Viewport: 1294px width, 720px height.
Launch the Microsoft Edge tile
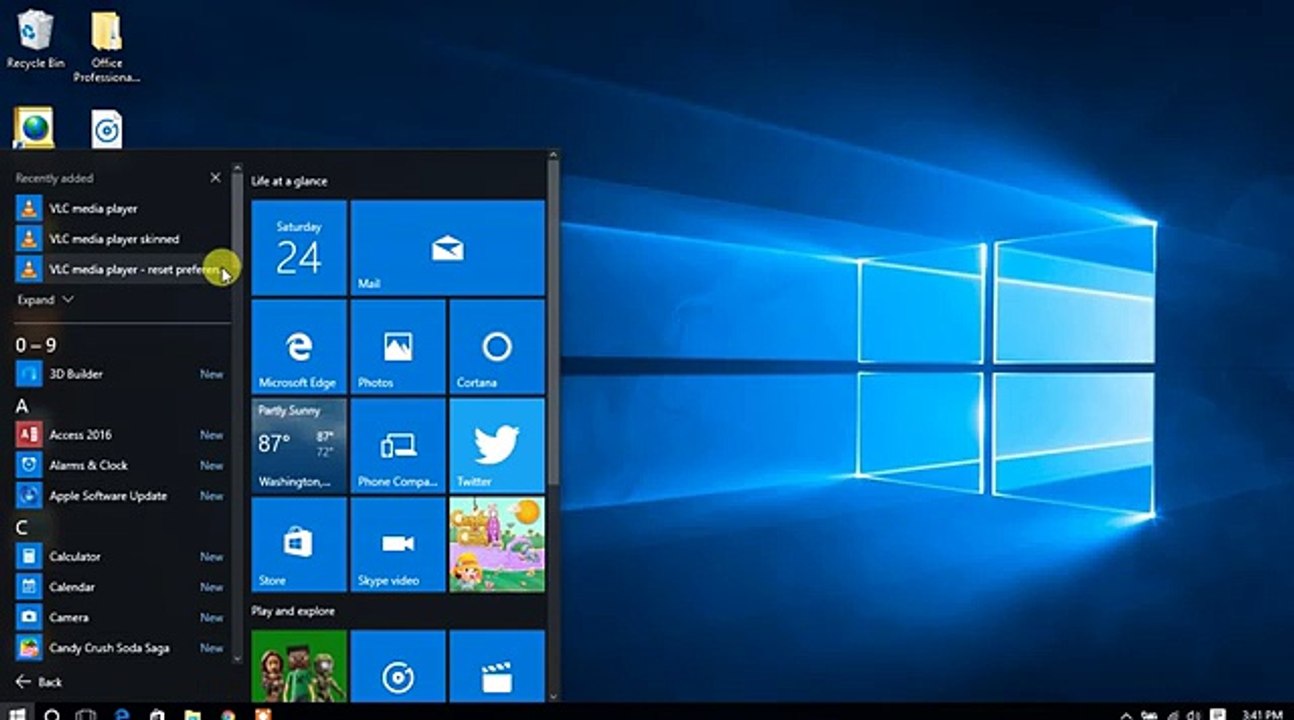(x=299, y=346)
